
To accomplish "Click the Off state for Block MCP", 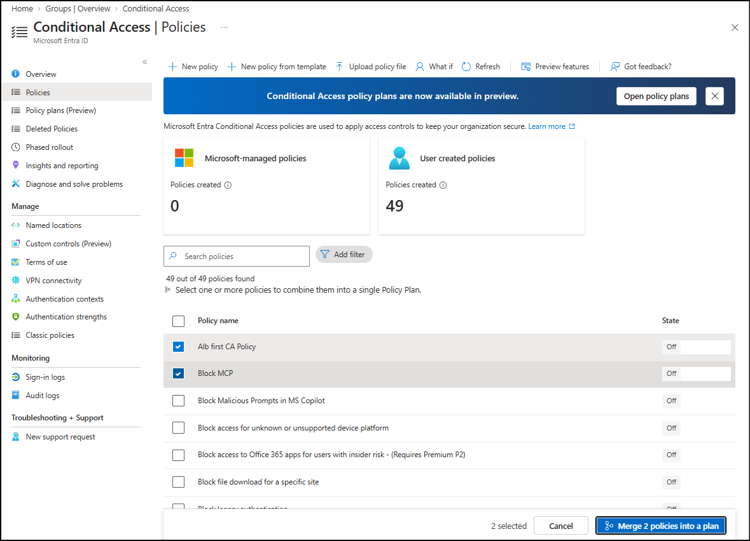I will click(672, 373).
